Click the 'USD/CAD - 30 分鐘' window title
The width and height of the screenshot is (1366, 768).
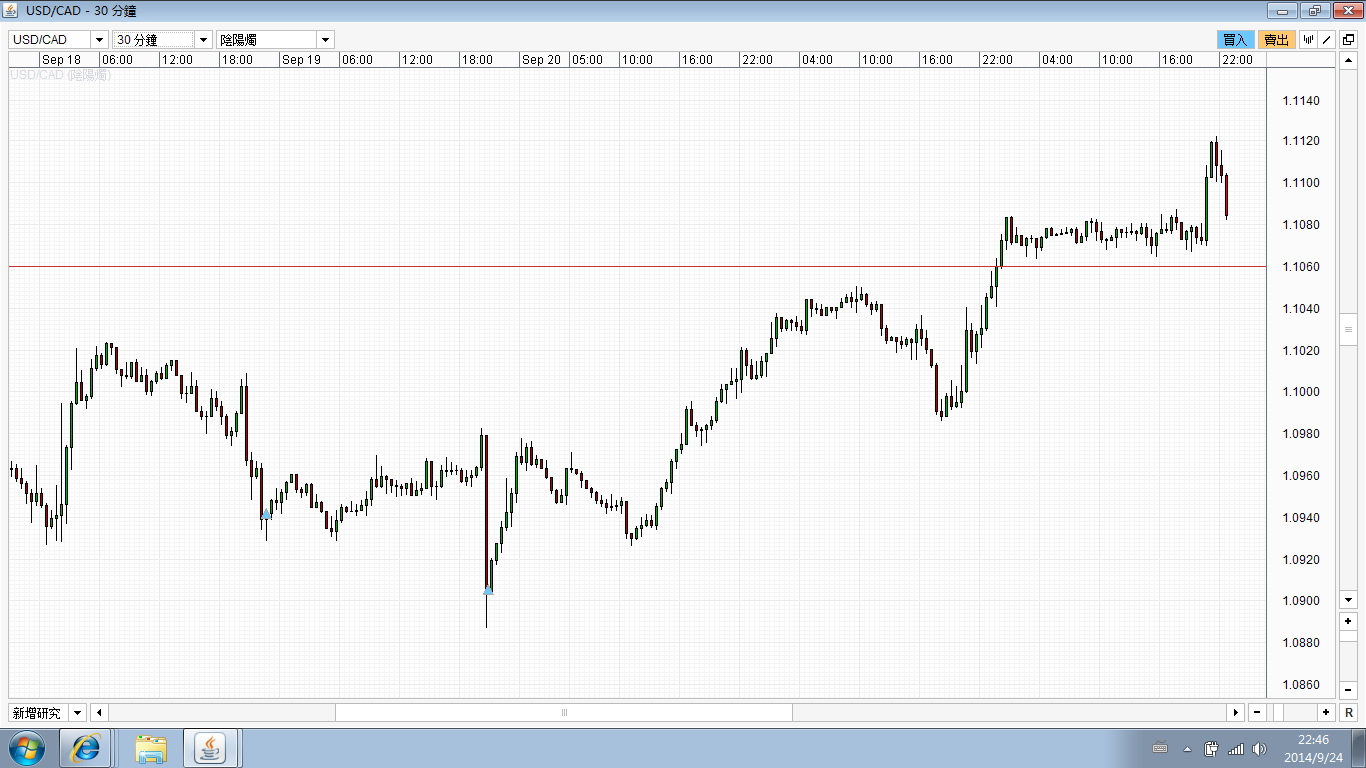(x=82, y=11)
